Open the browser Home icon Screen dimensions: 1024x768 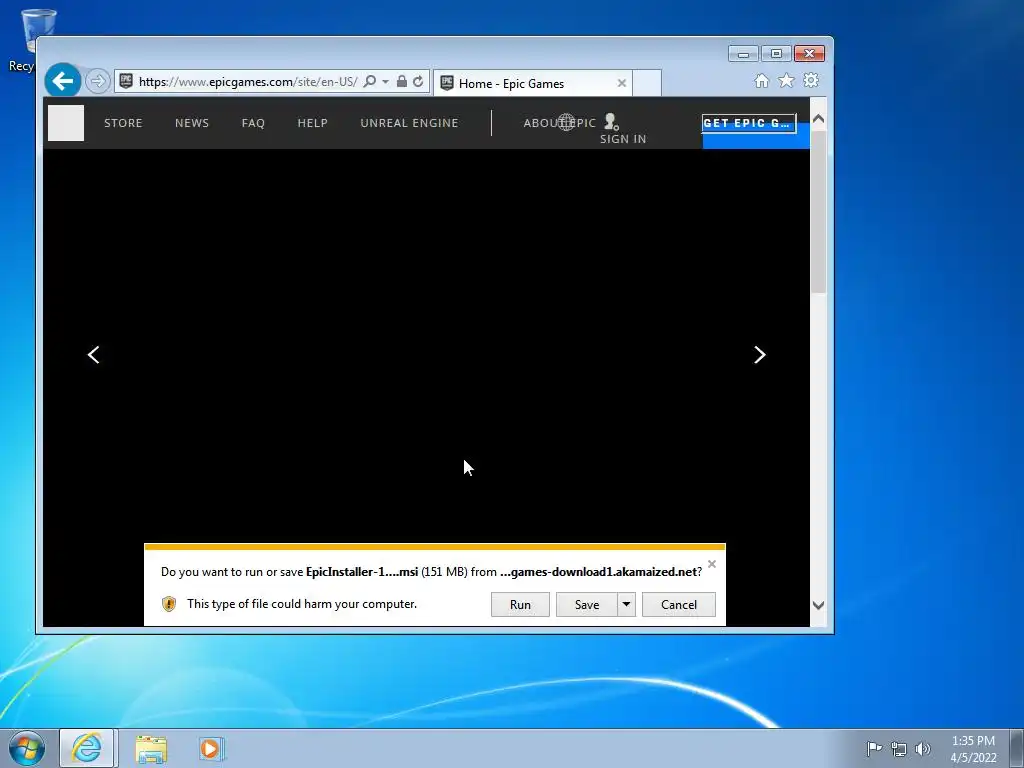click(761, 80)
